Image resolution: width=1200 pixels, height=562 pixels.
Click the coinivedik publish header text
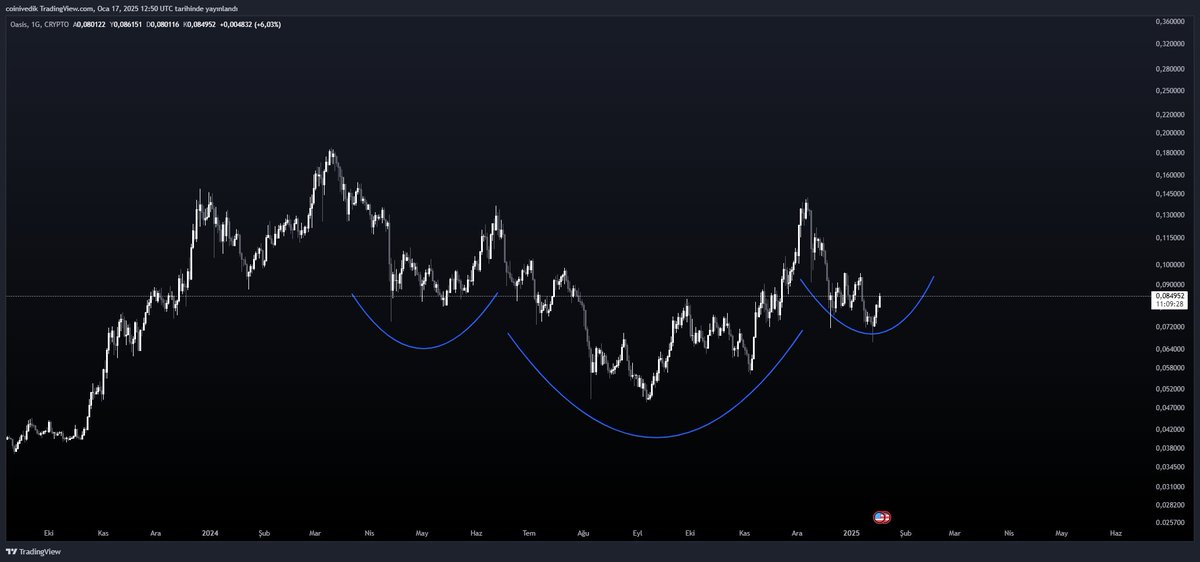[x=122, y=8]
